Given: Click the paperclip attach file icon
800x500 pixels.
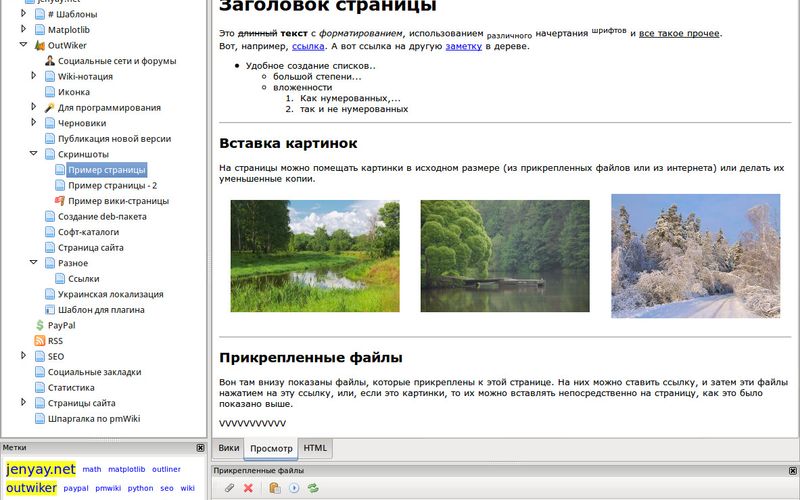Looking at the screenshot, I should pos(229,488).
